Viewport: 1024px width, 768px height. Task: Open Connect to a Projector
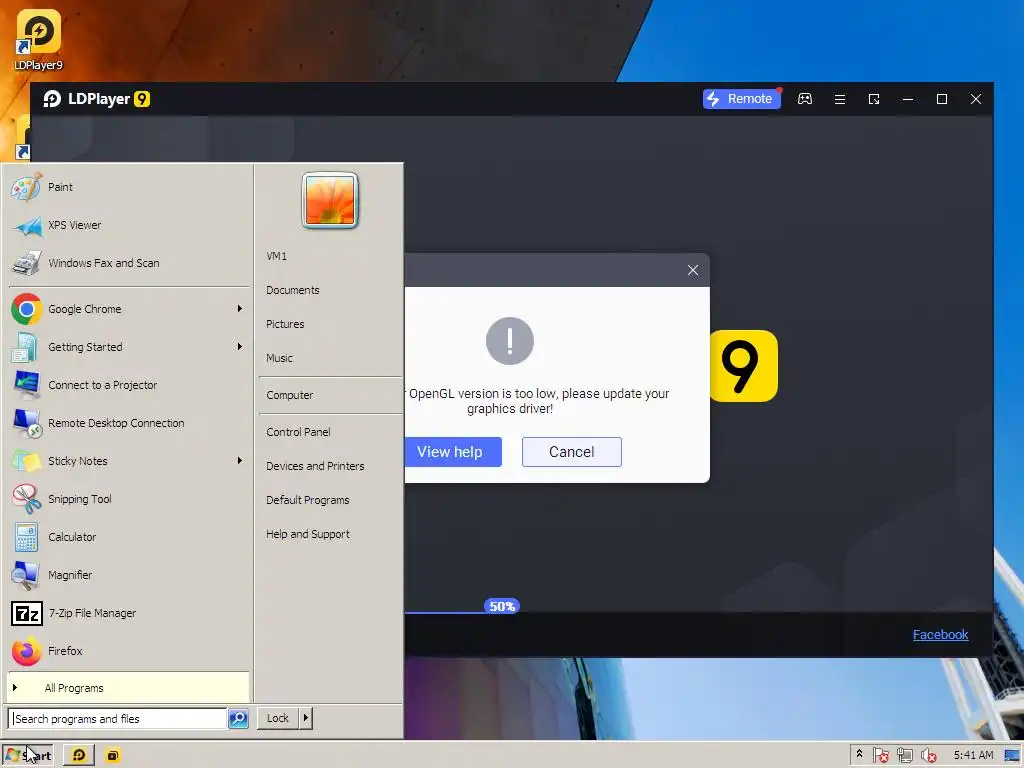pos(129,385)
